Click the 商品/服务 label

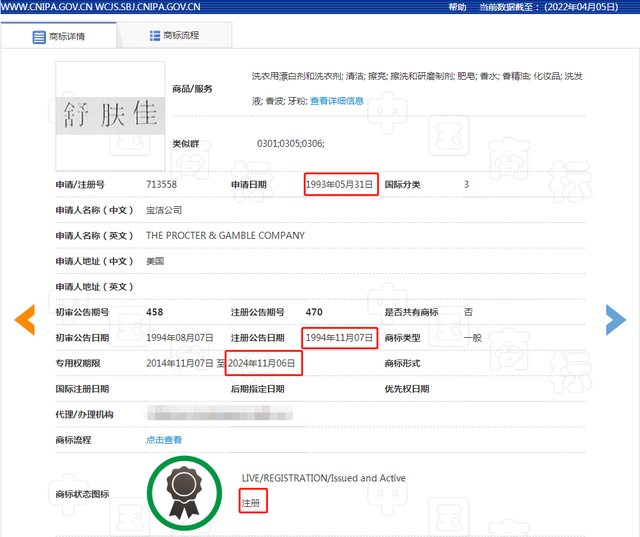point(192,89)
